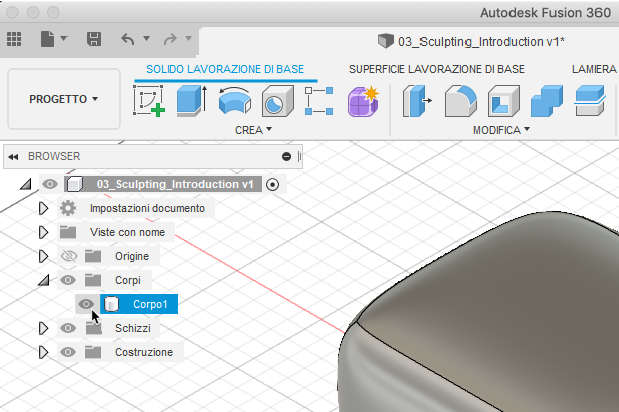Select the Fillet tool
This screenshot has height=412, width=619.
click(x=461, y=101)
